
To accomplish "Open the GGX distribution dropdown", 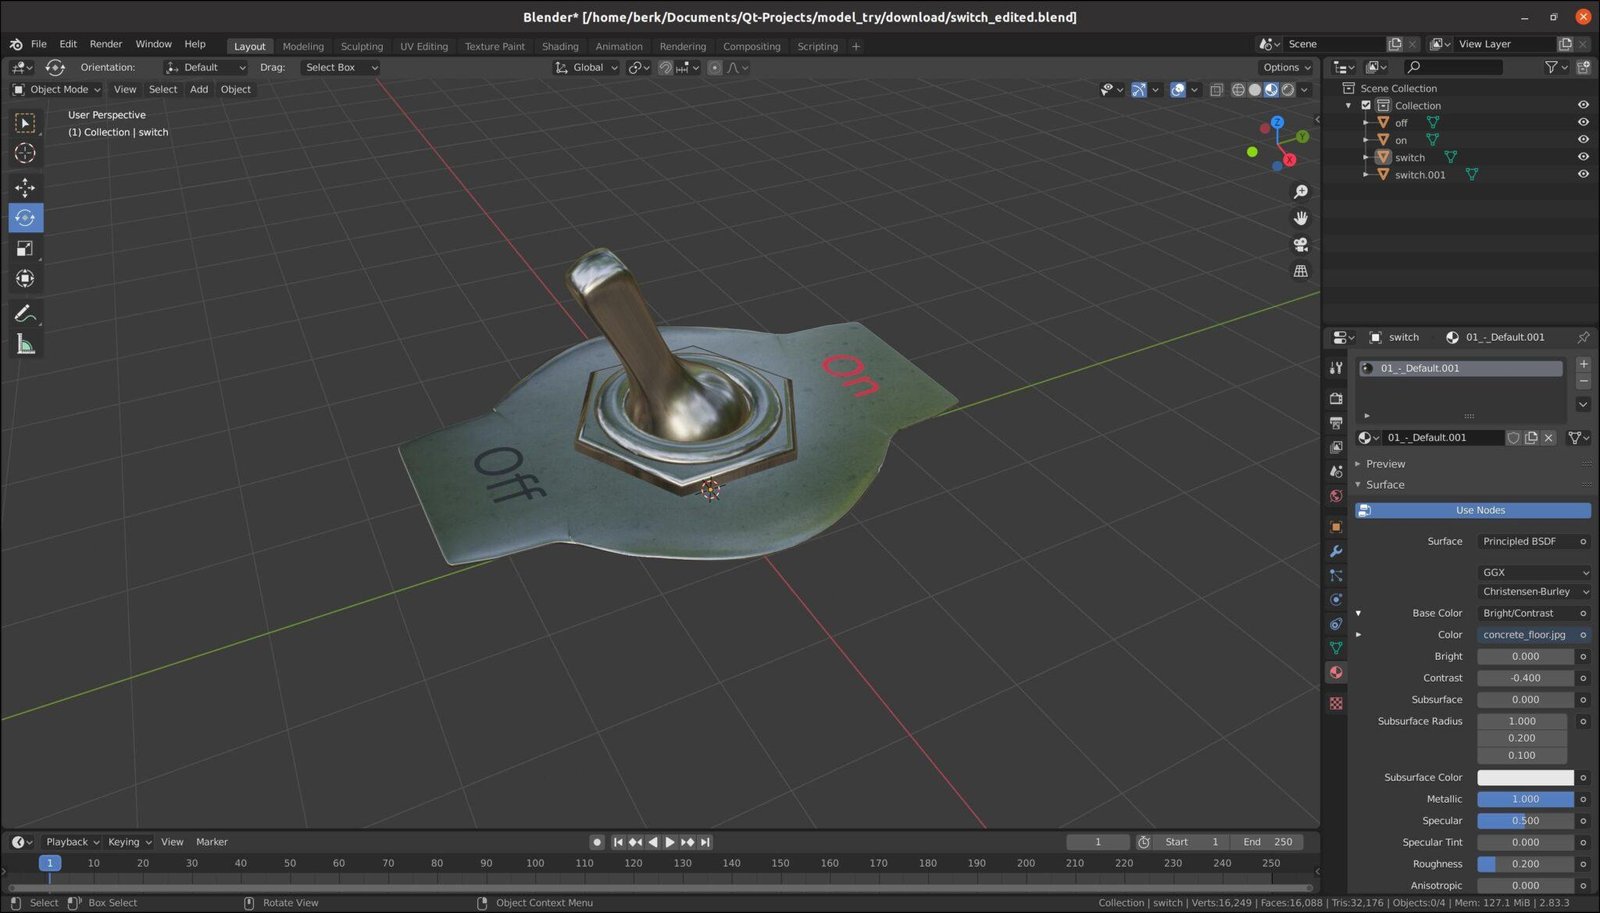I will 1533,572.
